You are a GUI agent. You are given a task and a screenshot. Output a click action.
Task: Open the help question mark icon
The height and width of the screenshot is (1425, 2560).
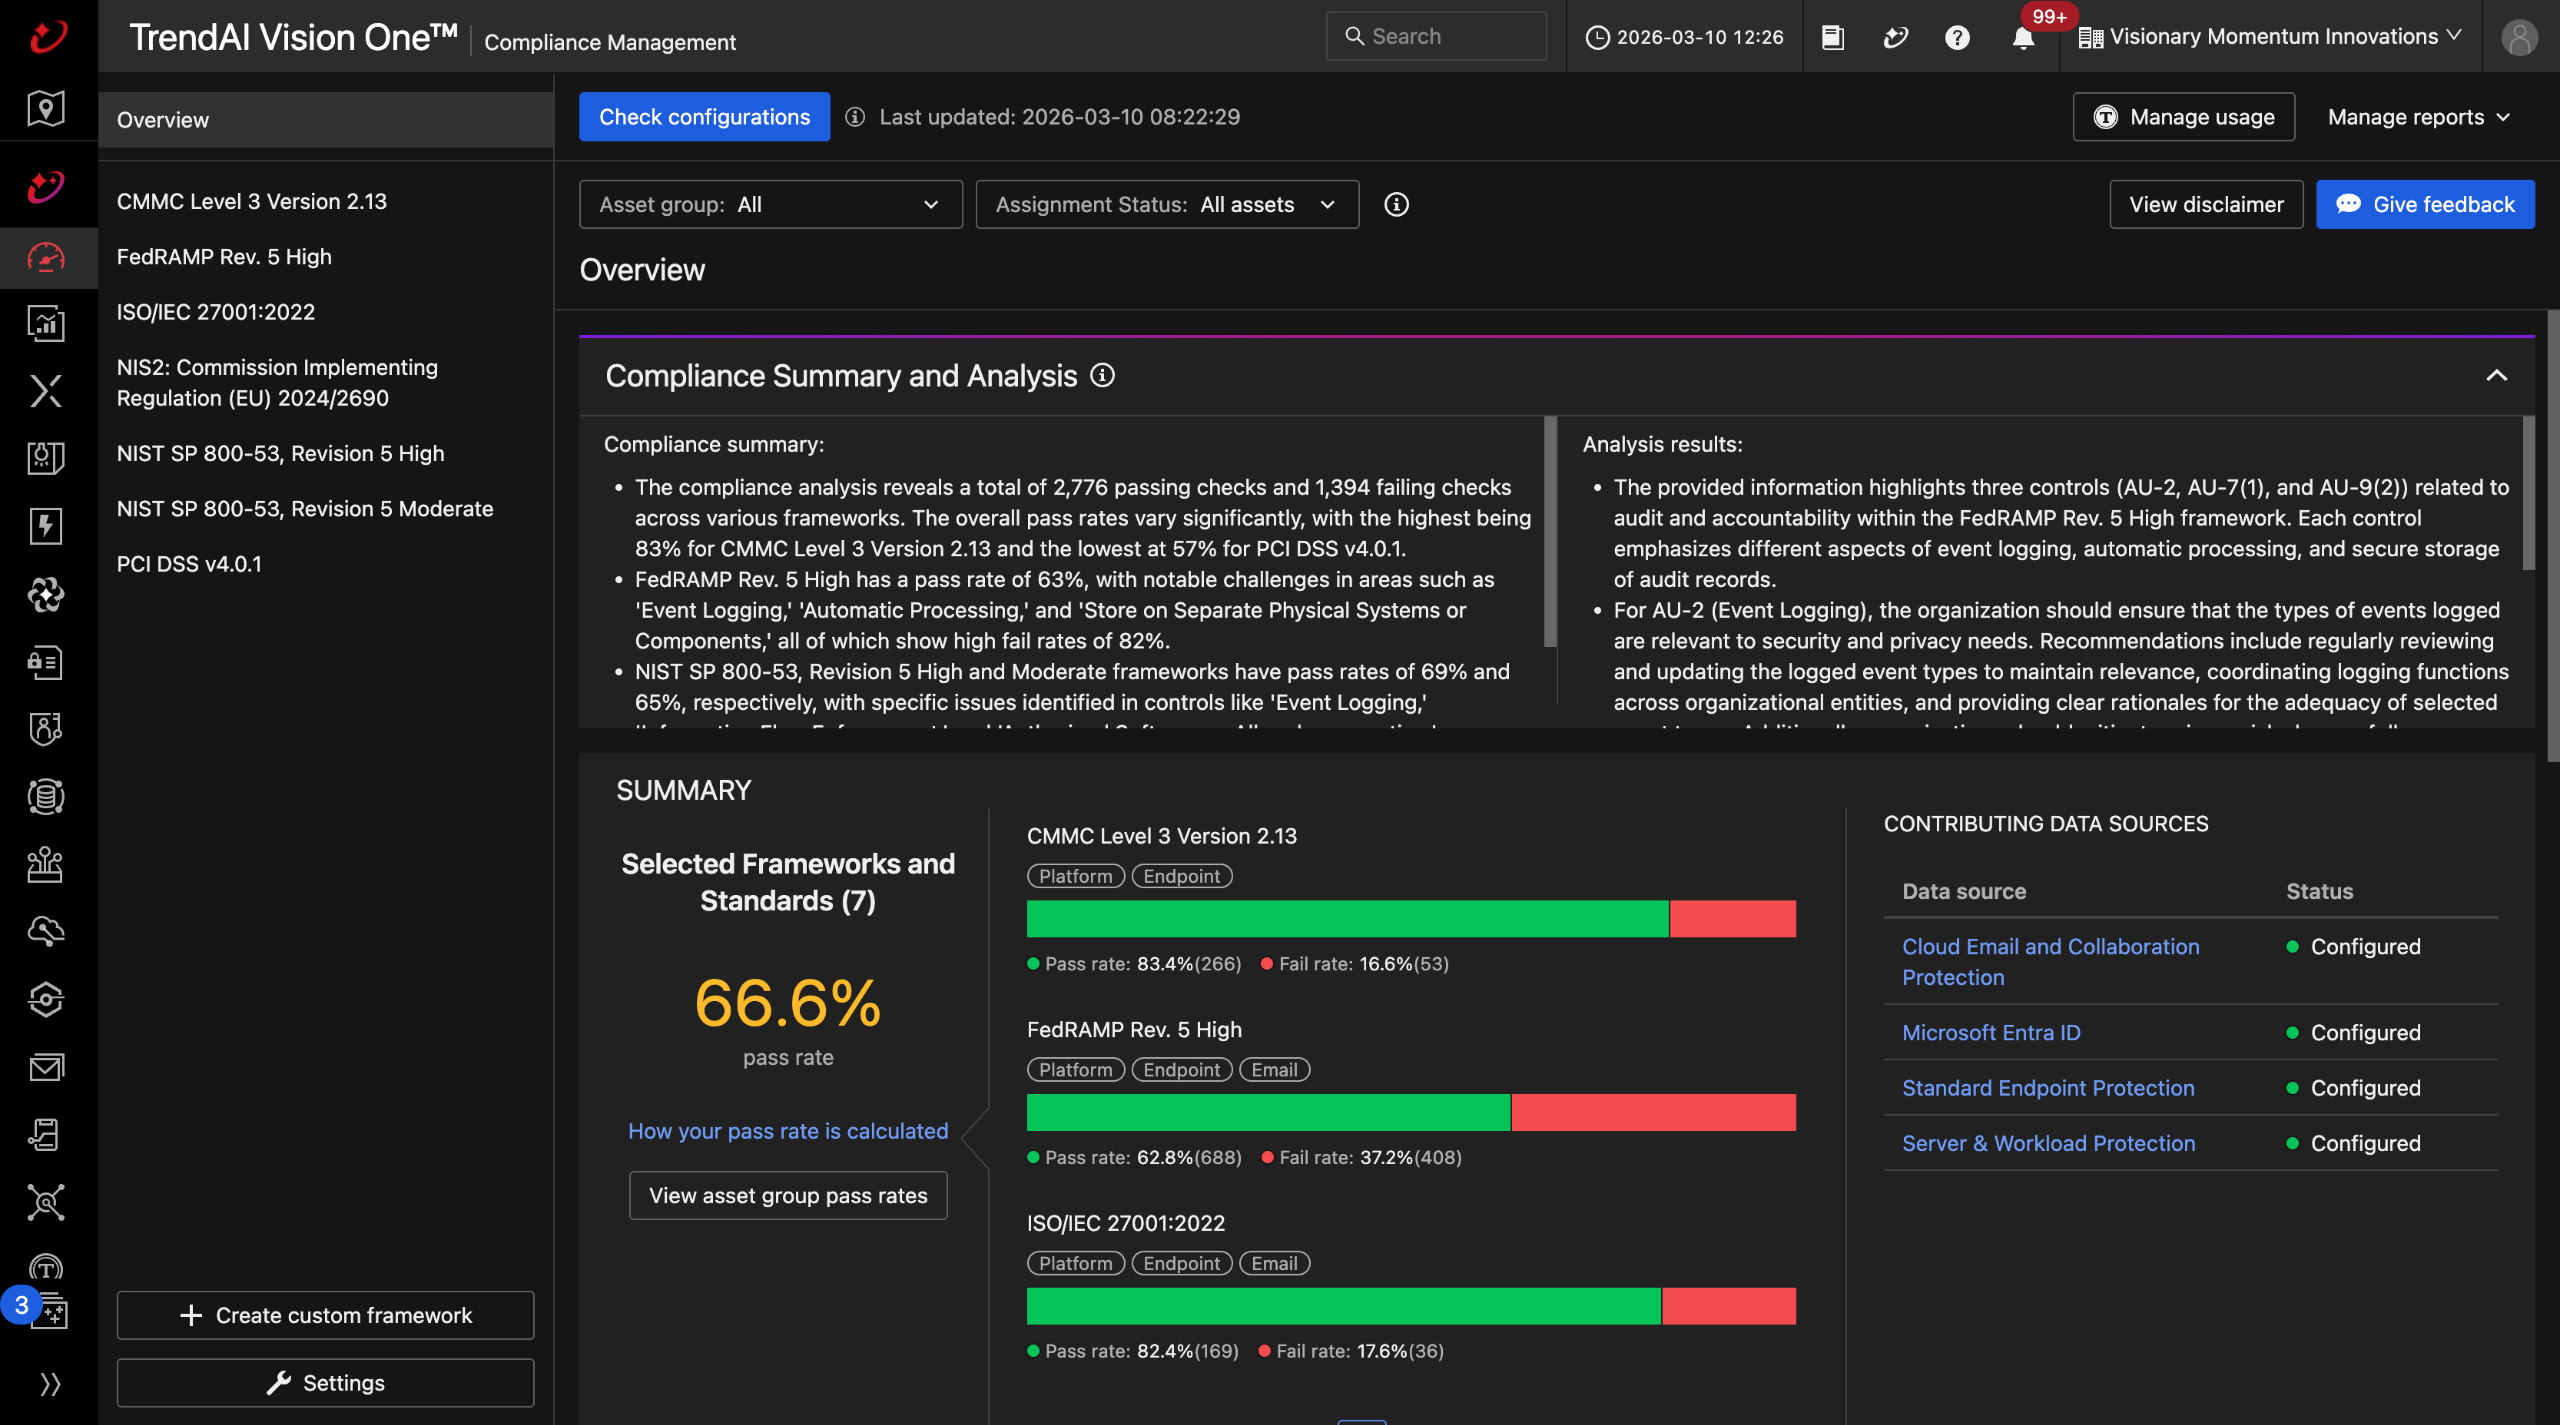1957,38
